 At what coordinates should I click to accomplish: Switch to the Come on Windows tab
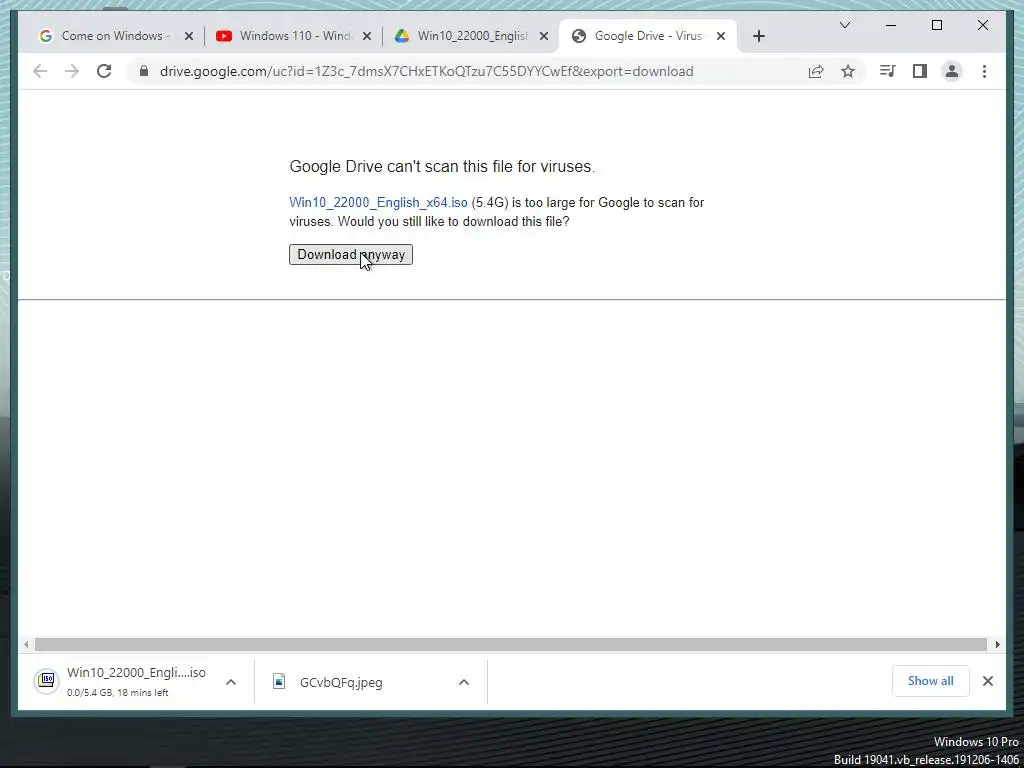coord(116,36)
